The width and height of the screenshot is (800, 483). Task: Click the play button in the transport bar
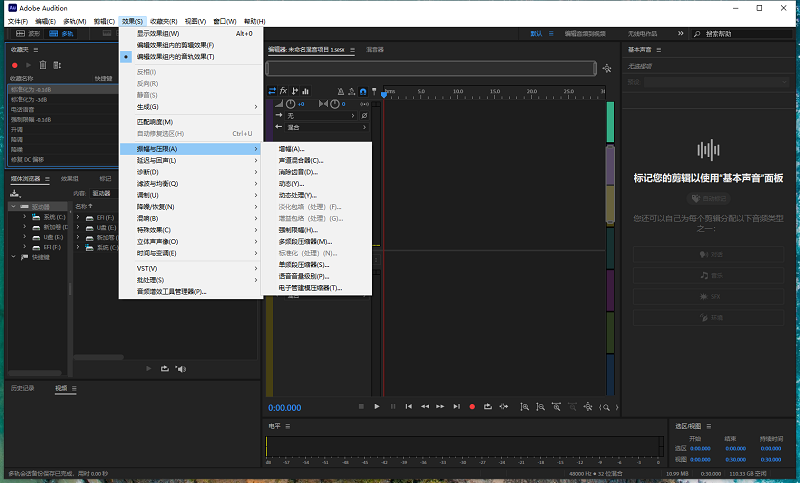376,406
